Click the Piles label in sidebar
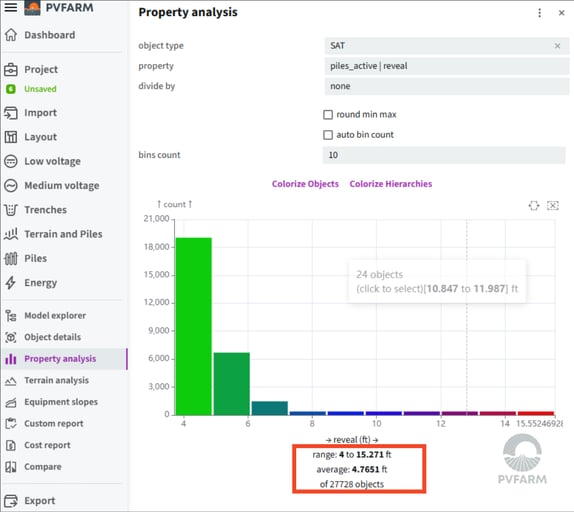This screenshot has width=574, height=512. 36,258
